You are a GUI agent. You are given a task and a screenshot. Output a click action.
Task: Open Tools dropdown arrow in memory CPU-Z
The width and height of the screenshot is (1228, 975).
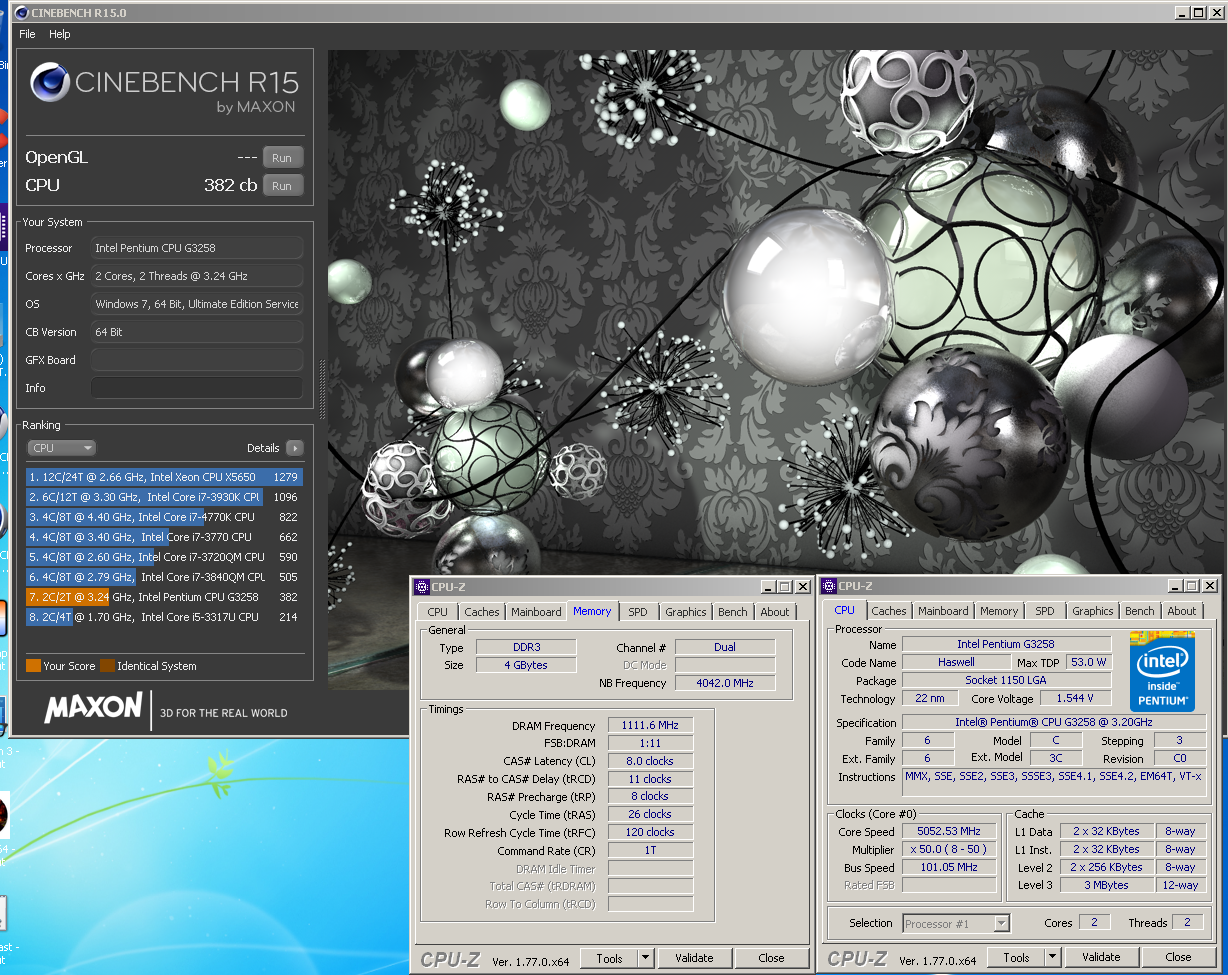point(645,958)
